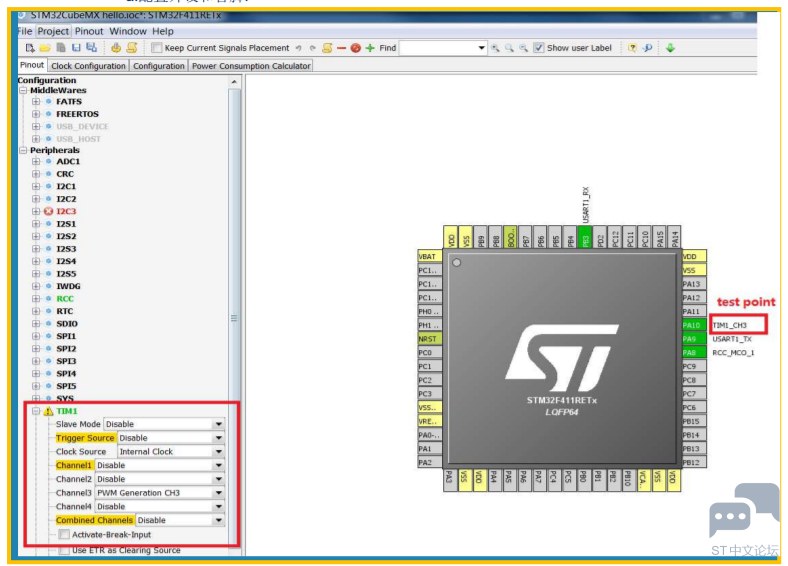Open the File menu
The width and height of the screenshot is (788, 566).
(x=25, y=31)
